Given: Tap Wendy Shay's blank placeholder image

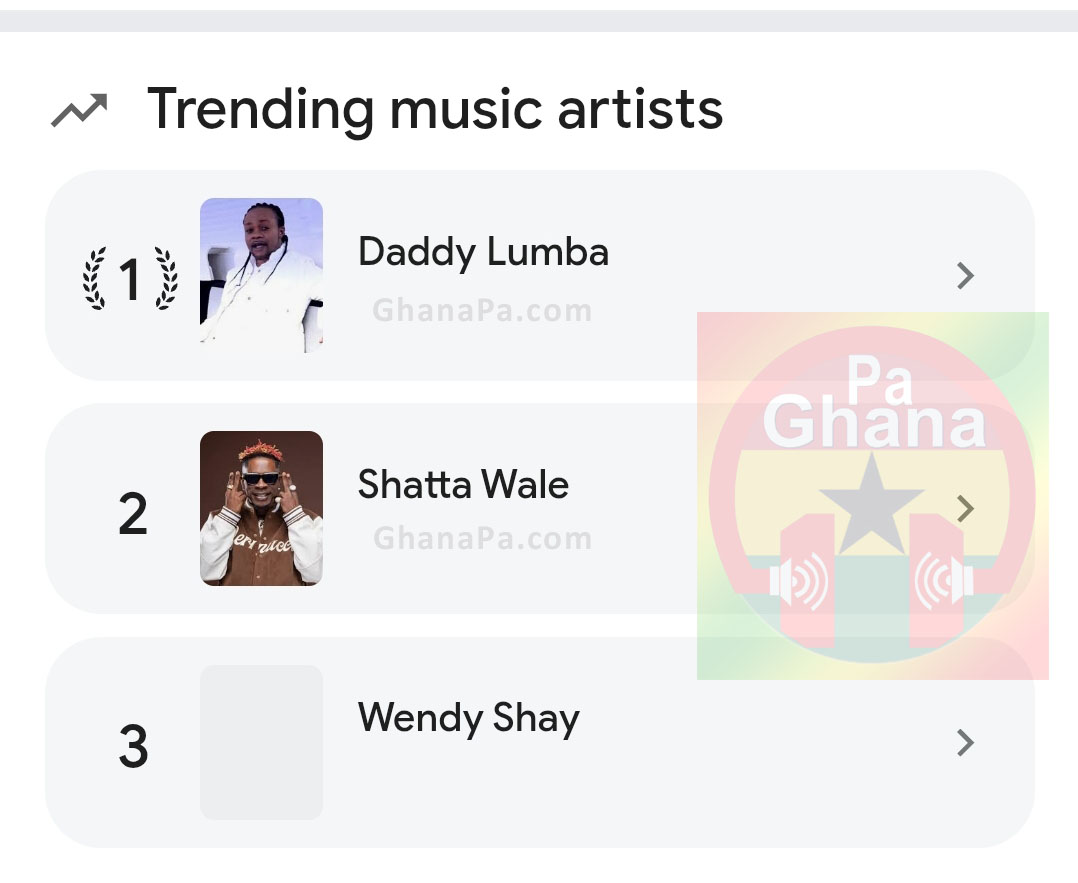Looking at the screenshot, I should pyautogui.click(x=261, y=742).
